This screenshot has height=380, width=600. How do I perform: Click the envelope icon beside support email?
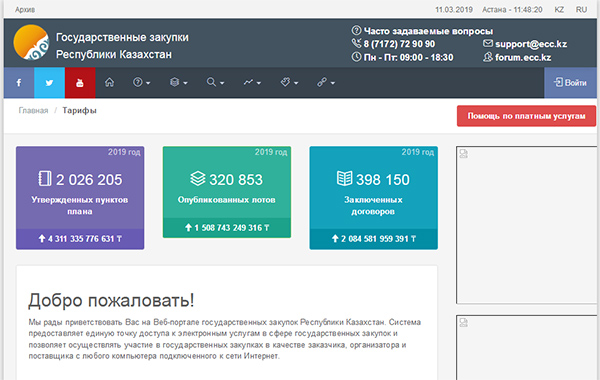[488, 43]
